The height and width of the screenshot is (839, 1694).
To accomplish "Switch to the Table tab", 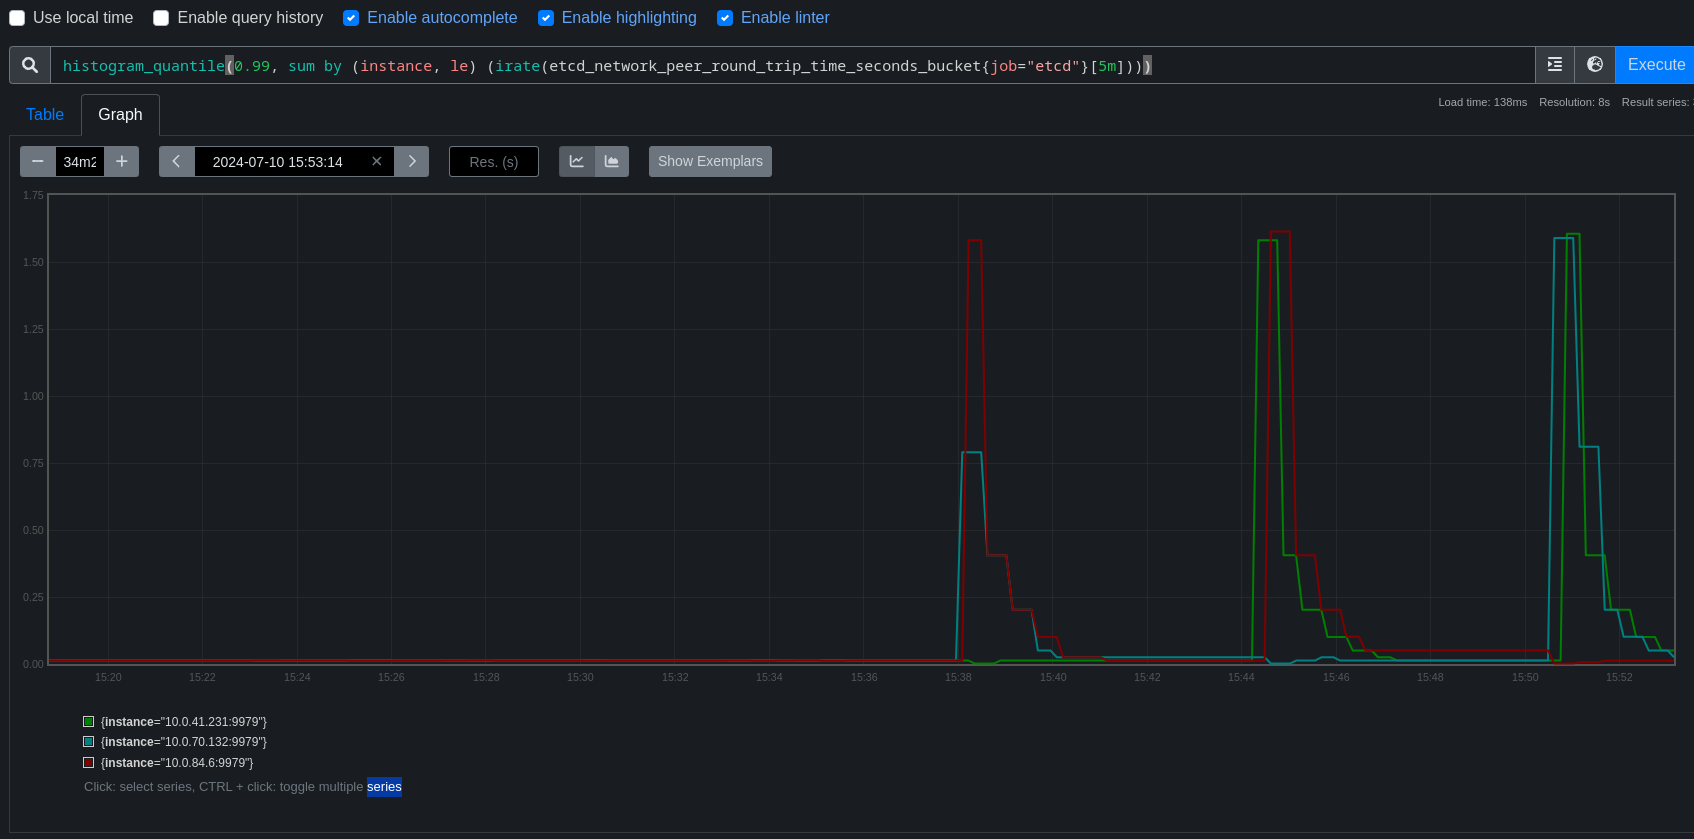I will pos(45,115).
